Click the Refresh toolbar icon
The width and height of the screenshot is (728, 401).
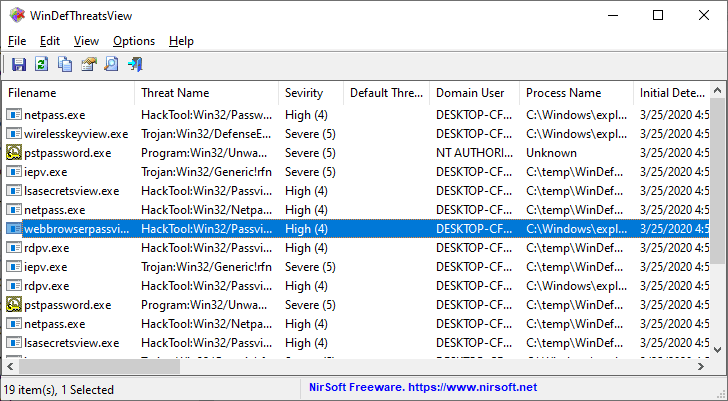point(42,65)
